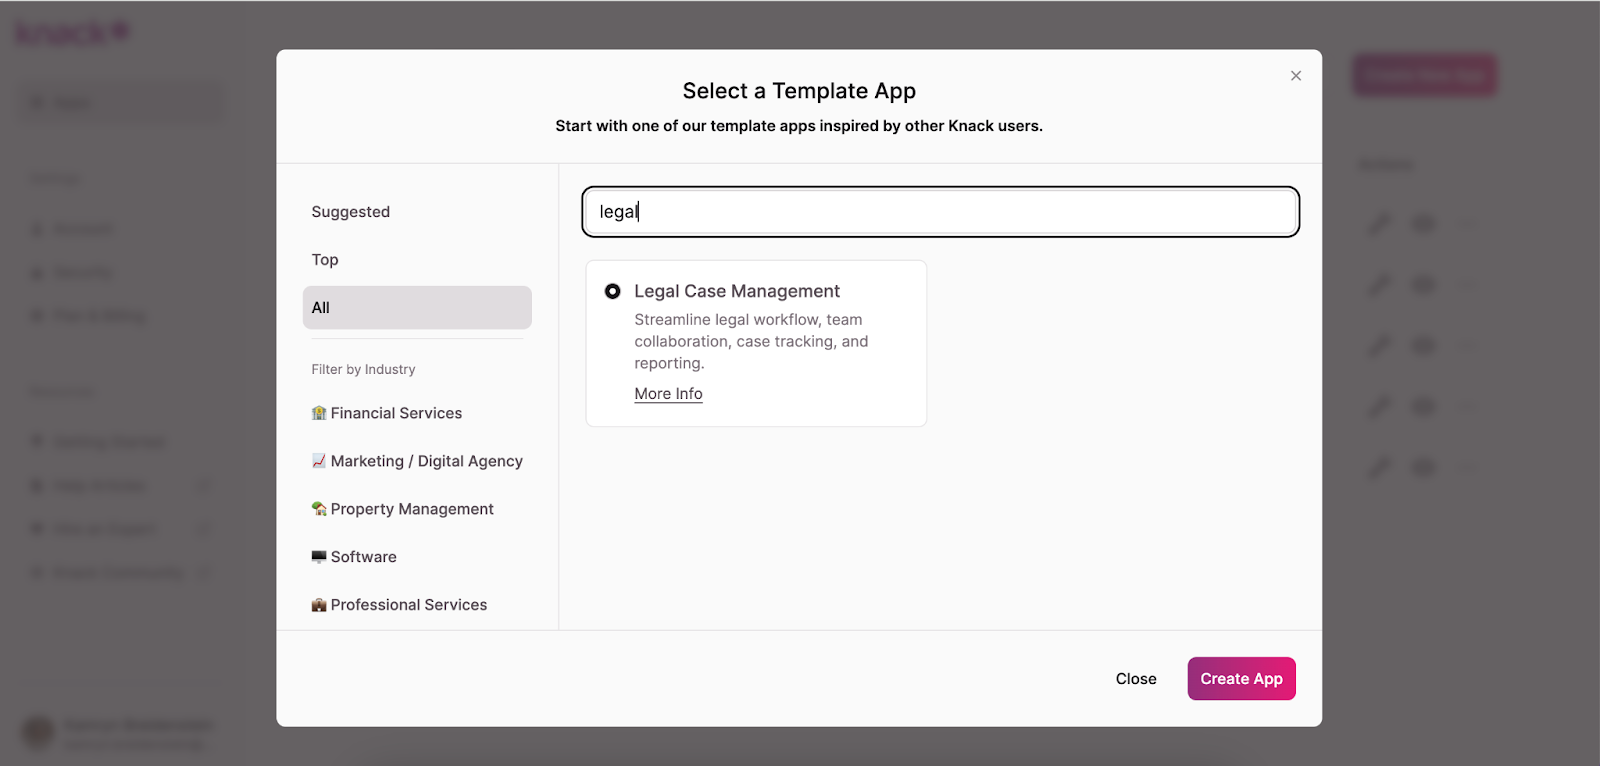Click the blurred search box in the left sidebar
This screenshot has width=1600, height=766.
(x=122, y=103)
